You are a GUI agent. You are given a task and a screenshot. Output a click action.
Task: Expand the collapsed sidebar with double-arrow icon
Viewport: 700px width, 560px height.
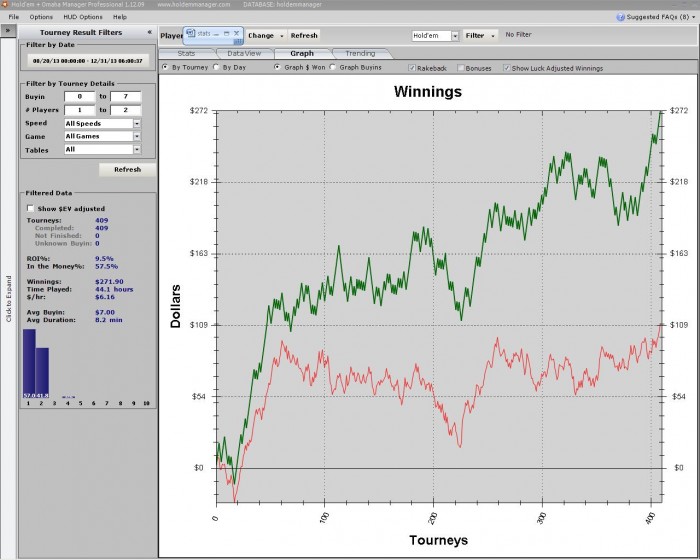pos(8,31)
